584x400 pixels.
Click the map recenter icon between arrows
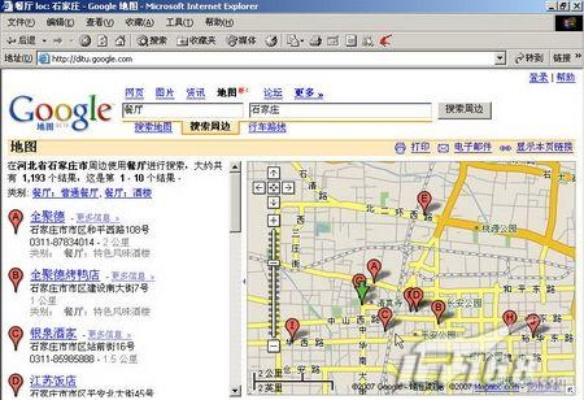coord(273,187)
